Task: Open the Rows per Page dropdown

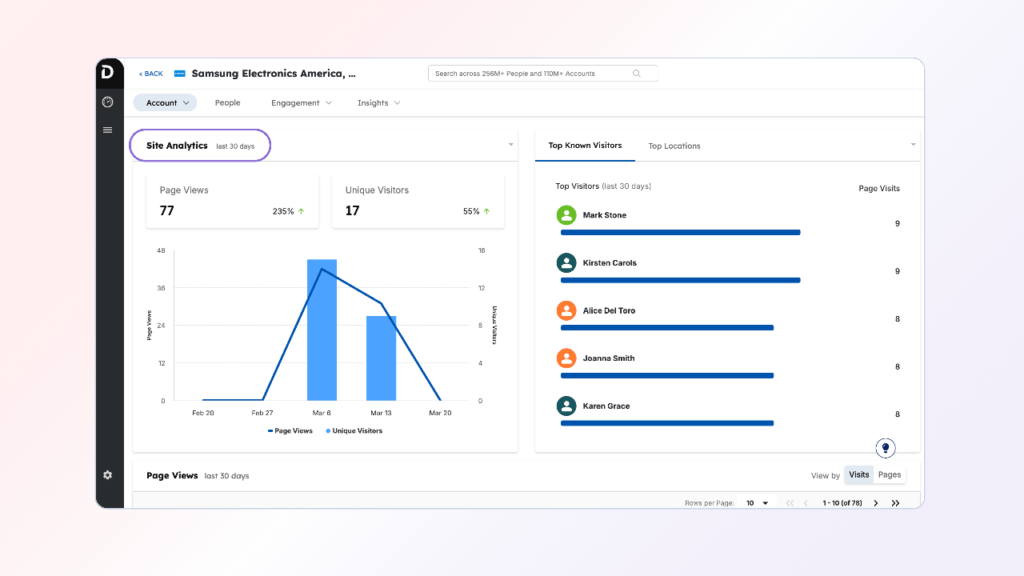Action: click(x=757, y=503)
